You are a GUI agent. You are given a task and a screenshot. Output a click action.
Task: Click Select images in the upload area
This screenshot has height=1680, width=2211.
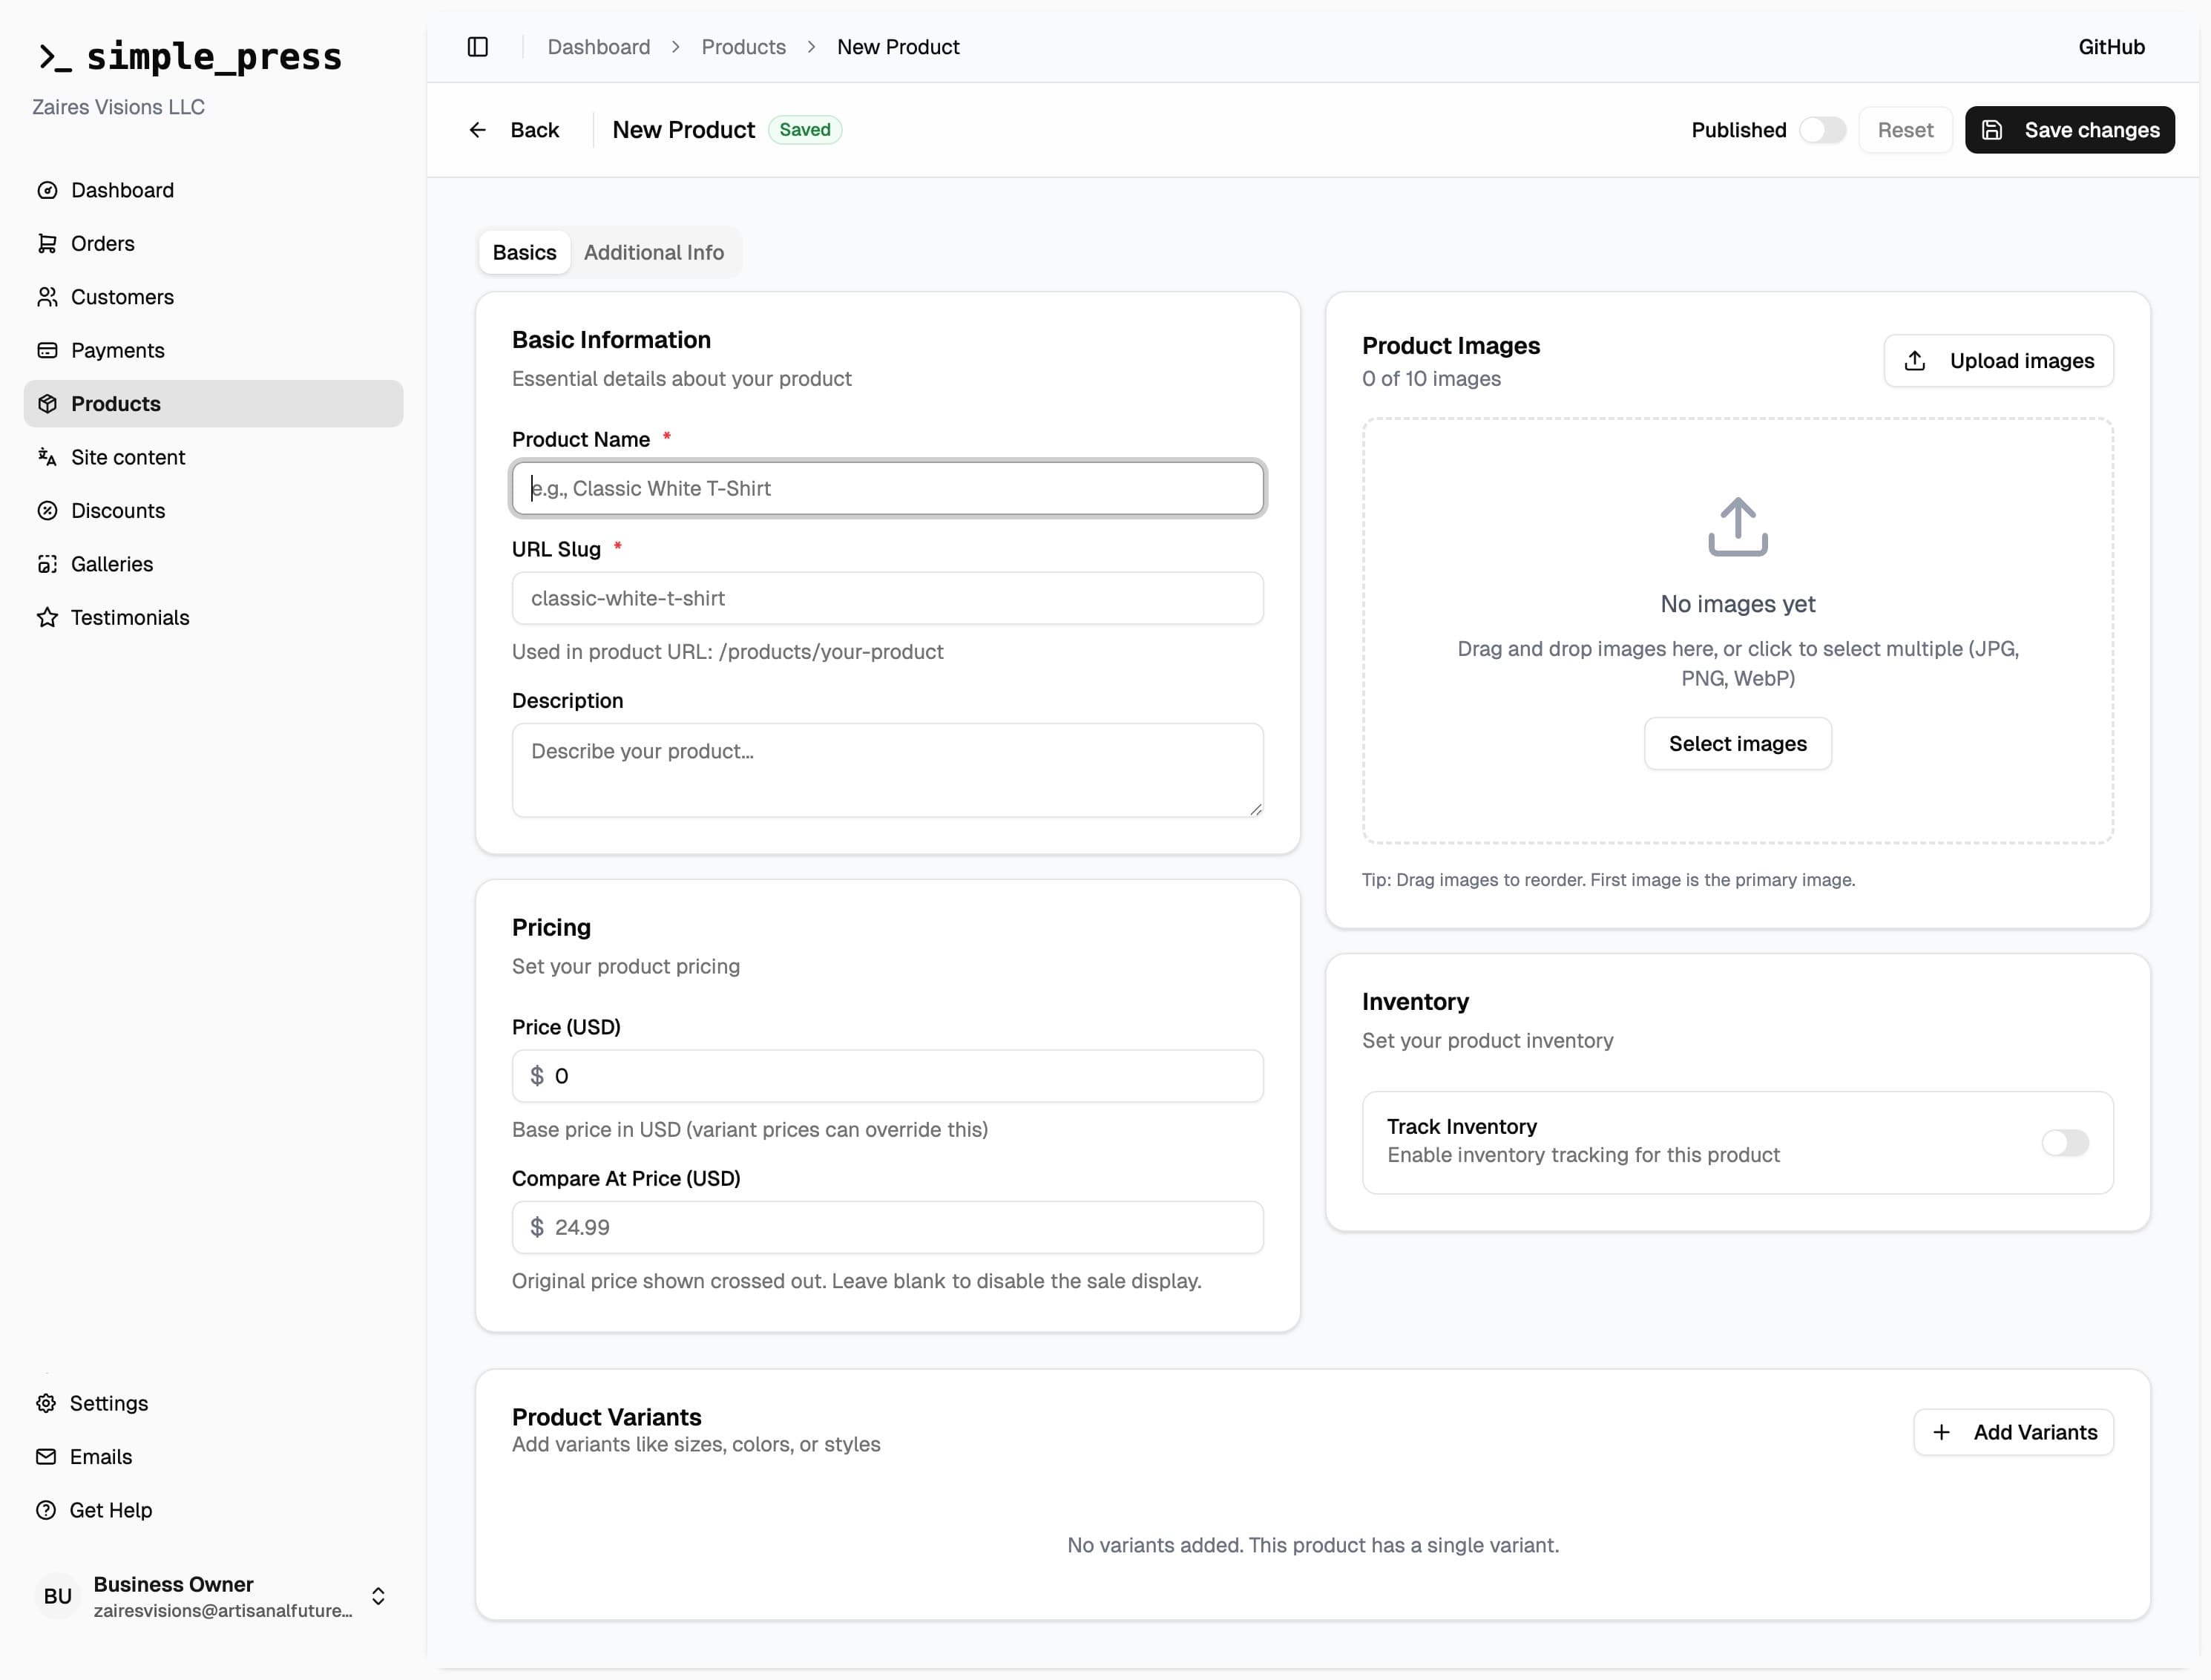pos(1737,743)
